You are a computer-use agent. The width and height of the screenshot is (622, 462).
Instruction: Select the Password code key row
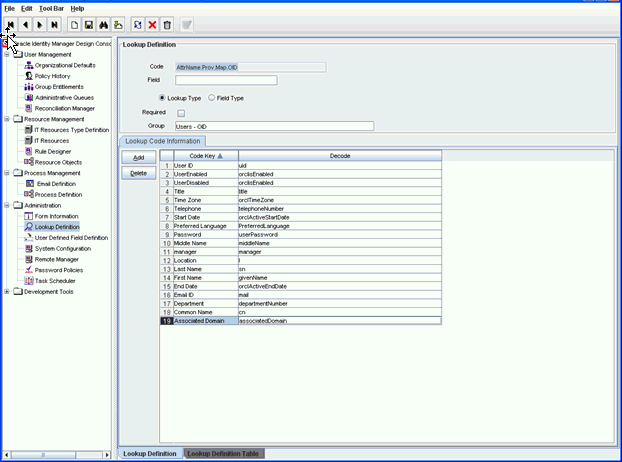(206, 235)
